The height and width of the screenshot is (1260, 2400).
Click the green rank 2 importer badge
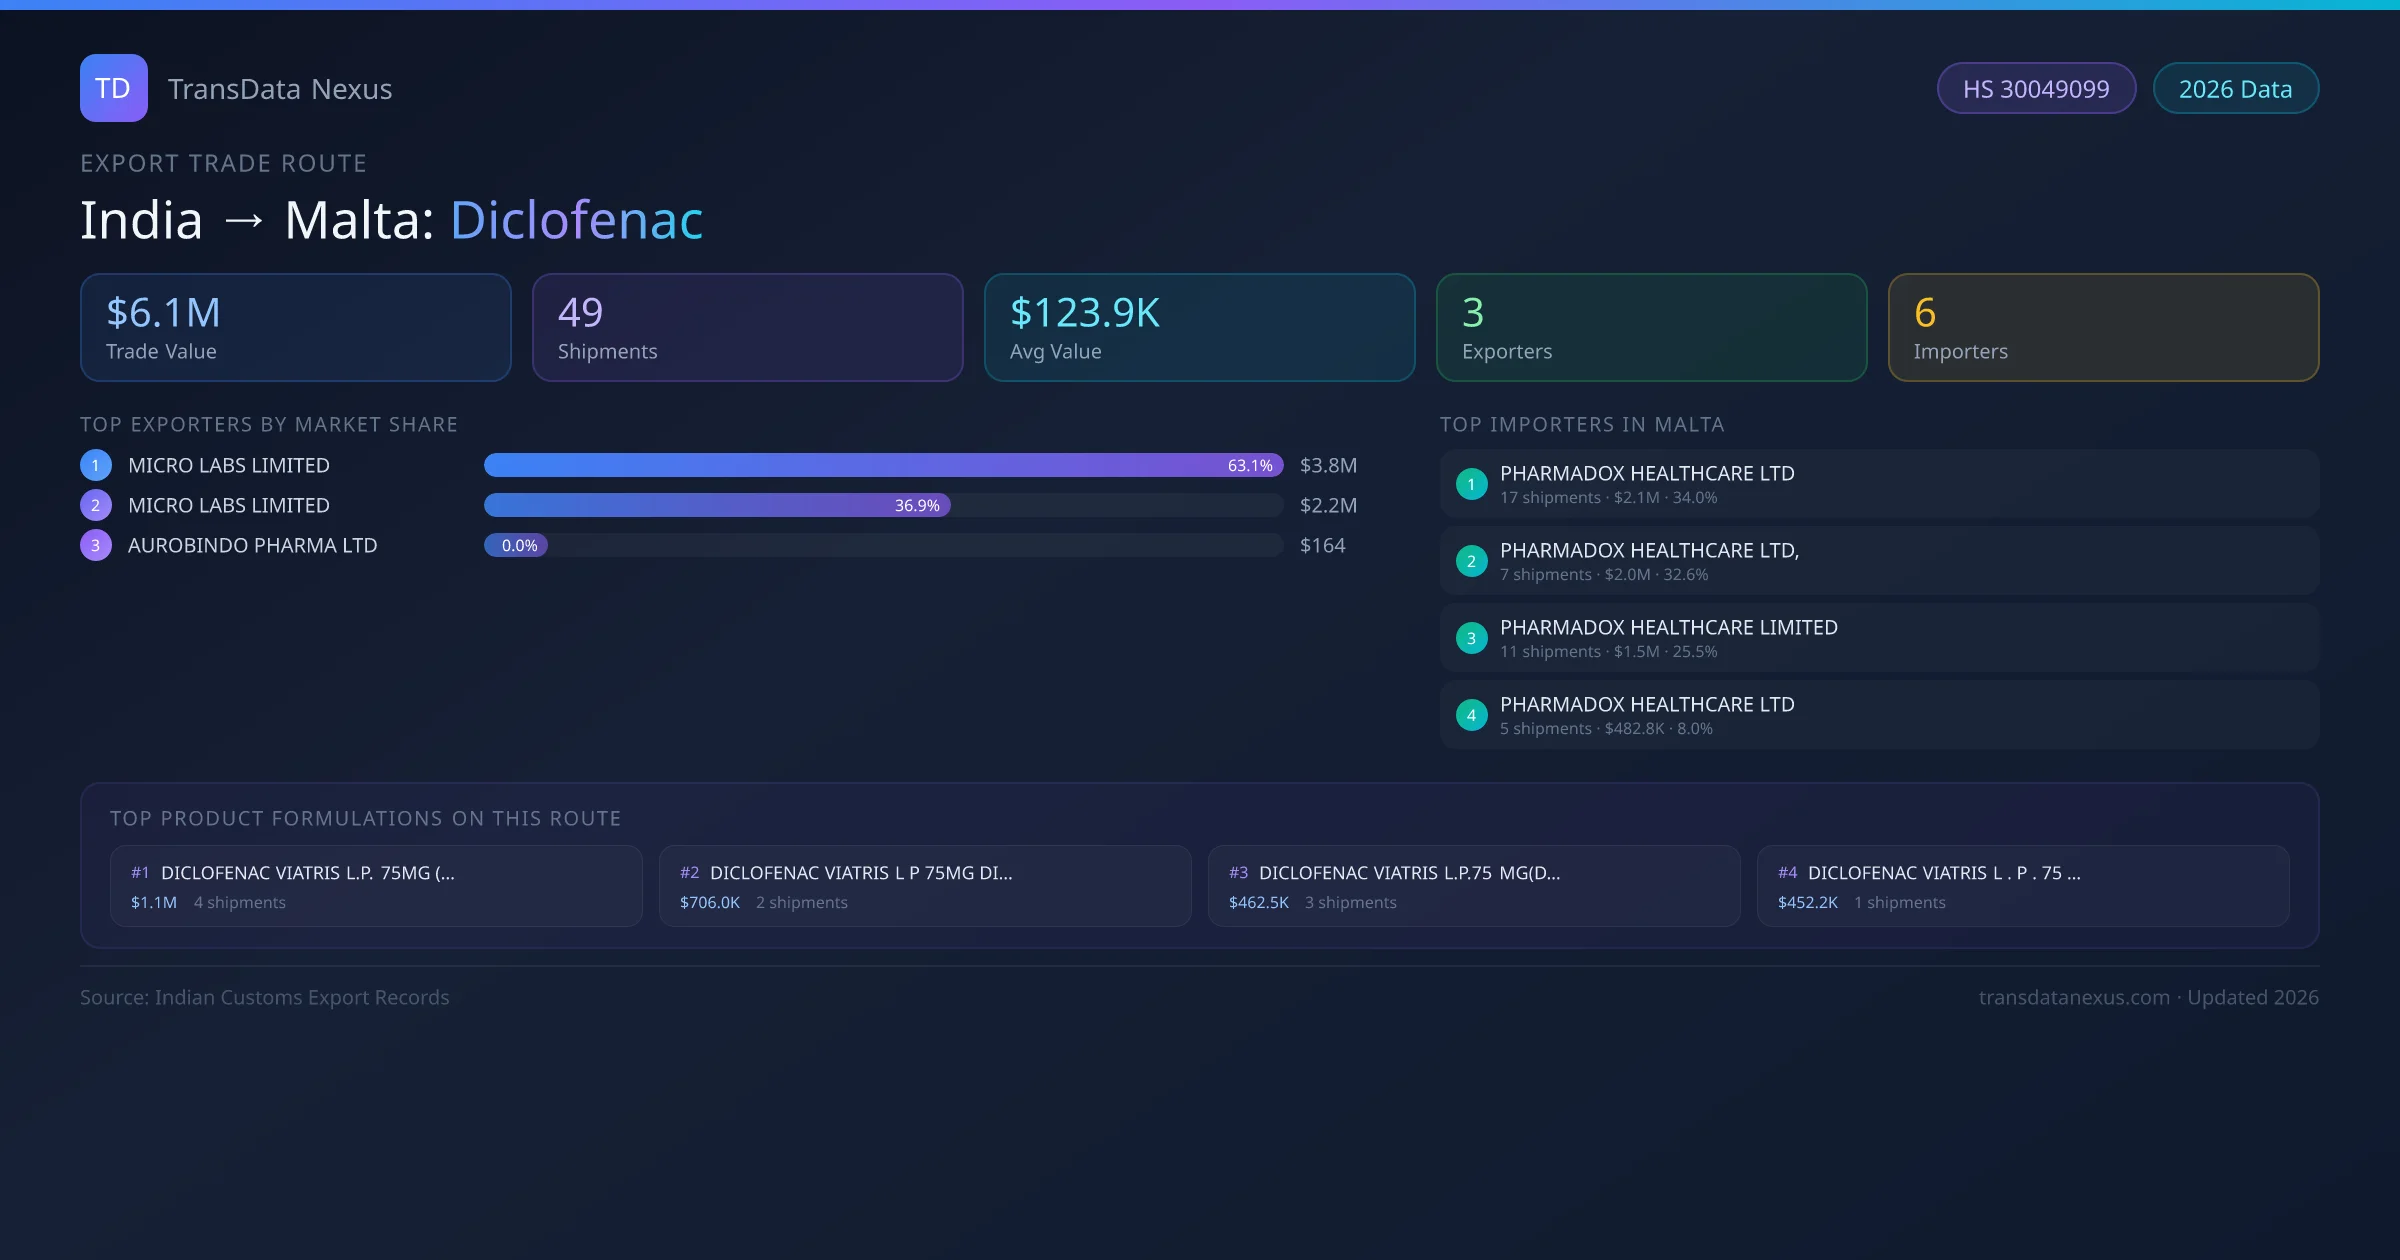(x=1471, y=561)
